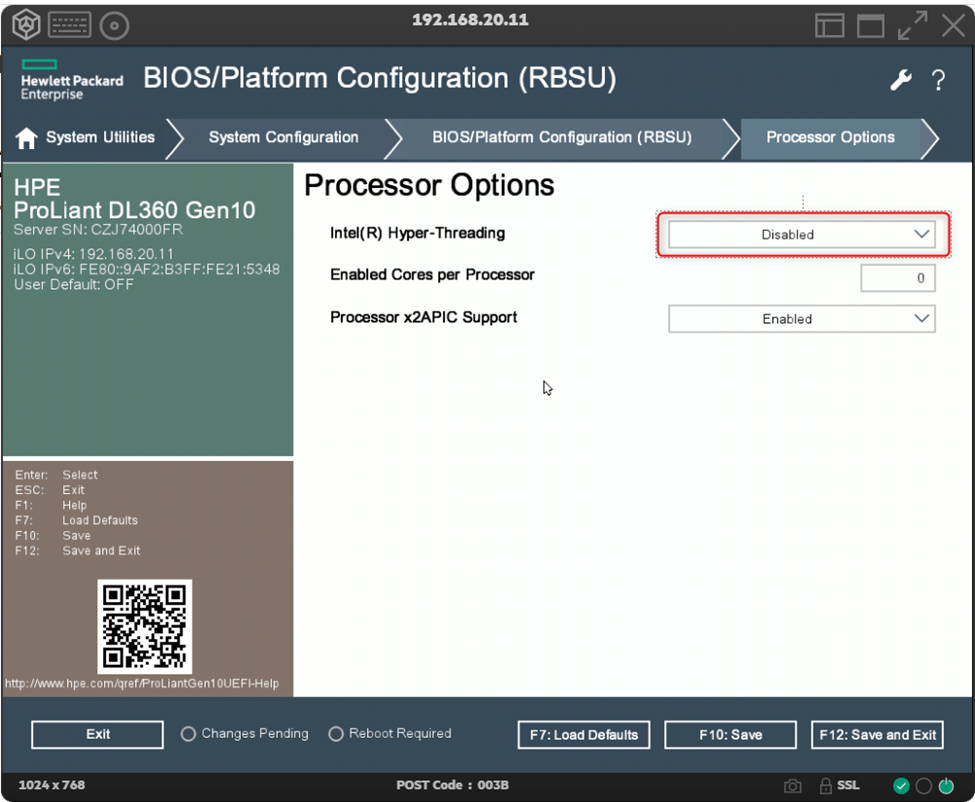Select the Reboot Required radio indicator
Viewport: 975px width, 802px height.
pos(335,734)
